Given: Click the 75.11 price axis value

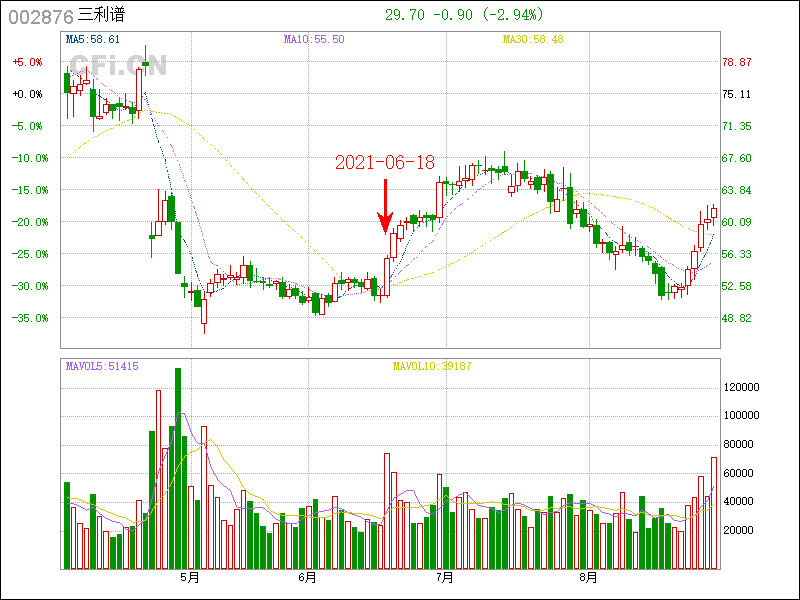Looking at the screenshot, I should pyautogui.click(x=737, y=94).
